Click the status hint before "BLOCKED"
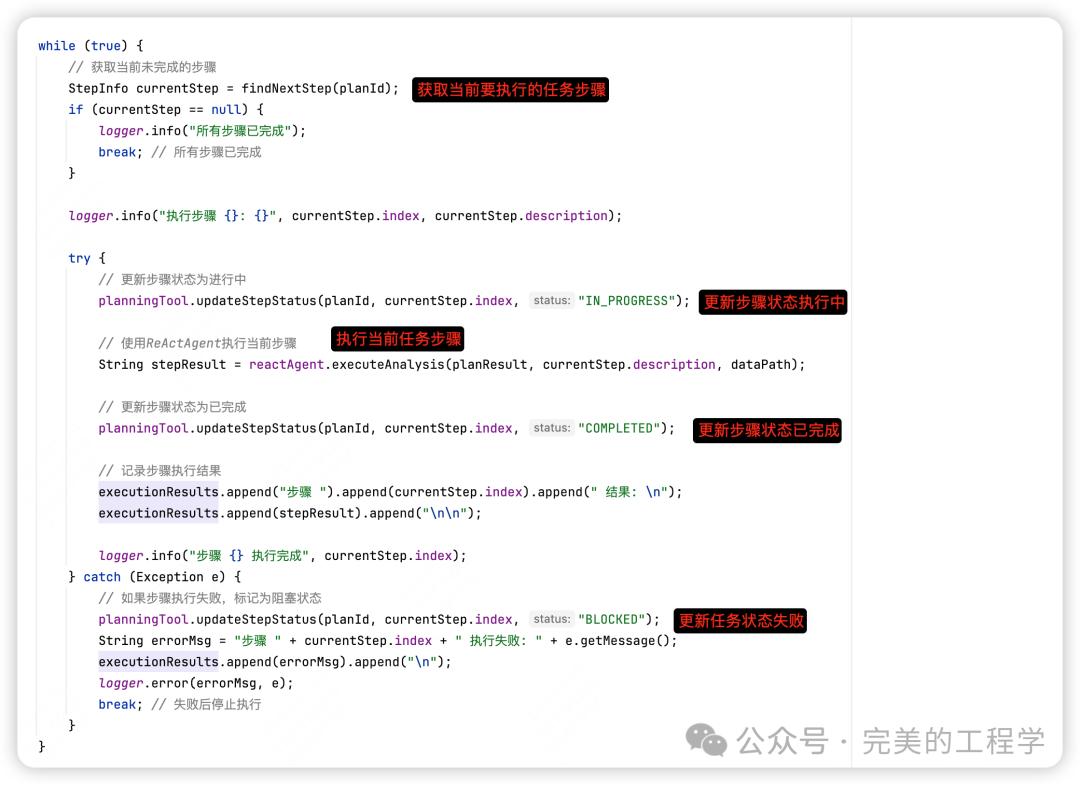Viewport: 1080px width, 785px height. pyautogui.click(x=551, y=619)
